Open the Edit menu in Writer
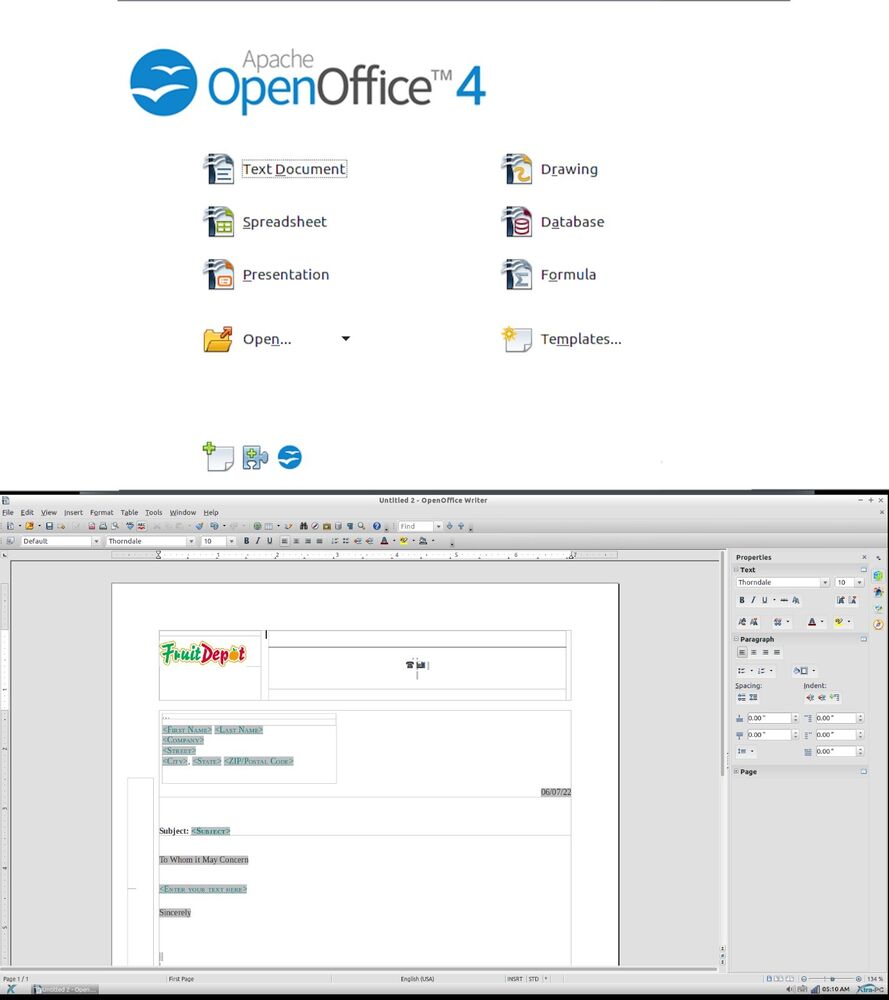Screen dimensions: 889x1000 pos(27,512)
